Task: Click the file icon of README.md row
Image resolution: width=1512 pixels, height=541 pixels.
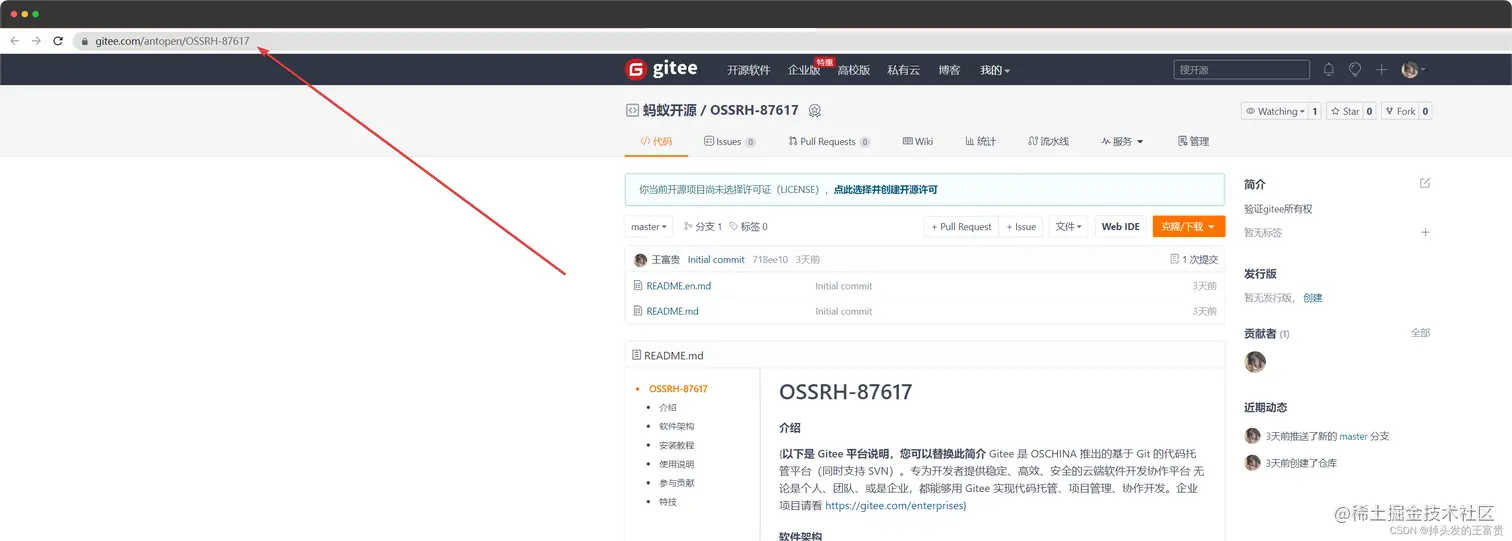Action: point(638,311)
